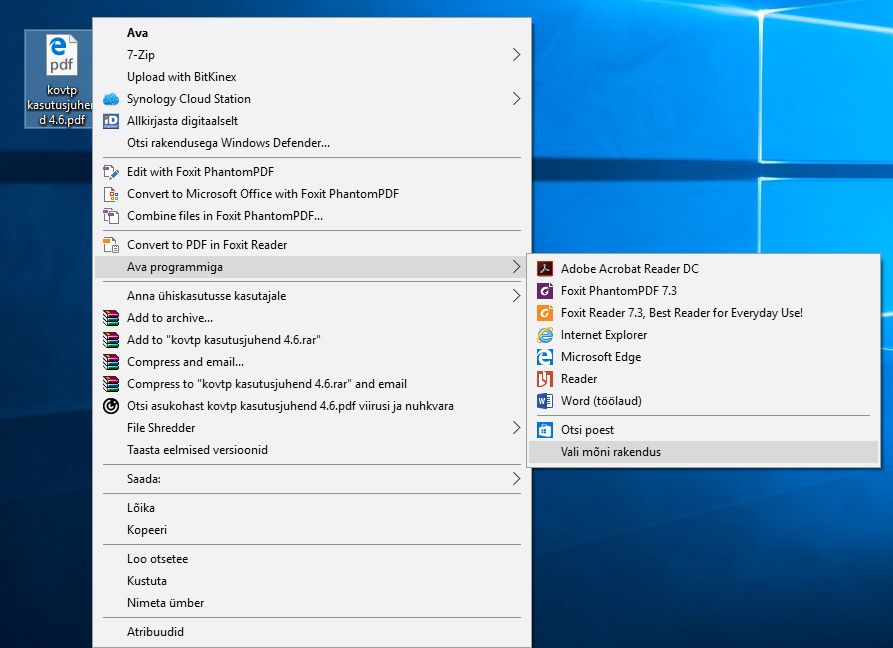The image size is (893, 648).
Task: Select Nimeta ümber
Action: (x=312, y=603)
